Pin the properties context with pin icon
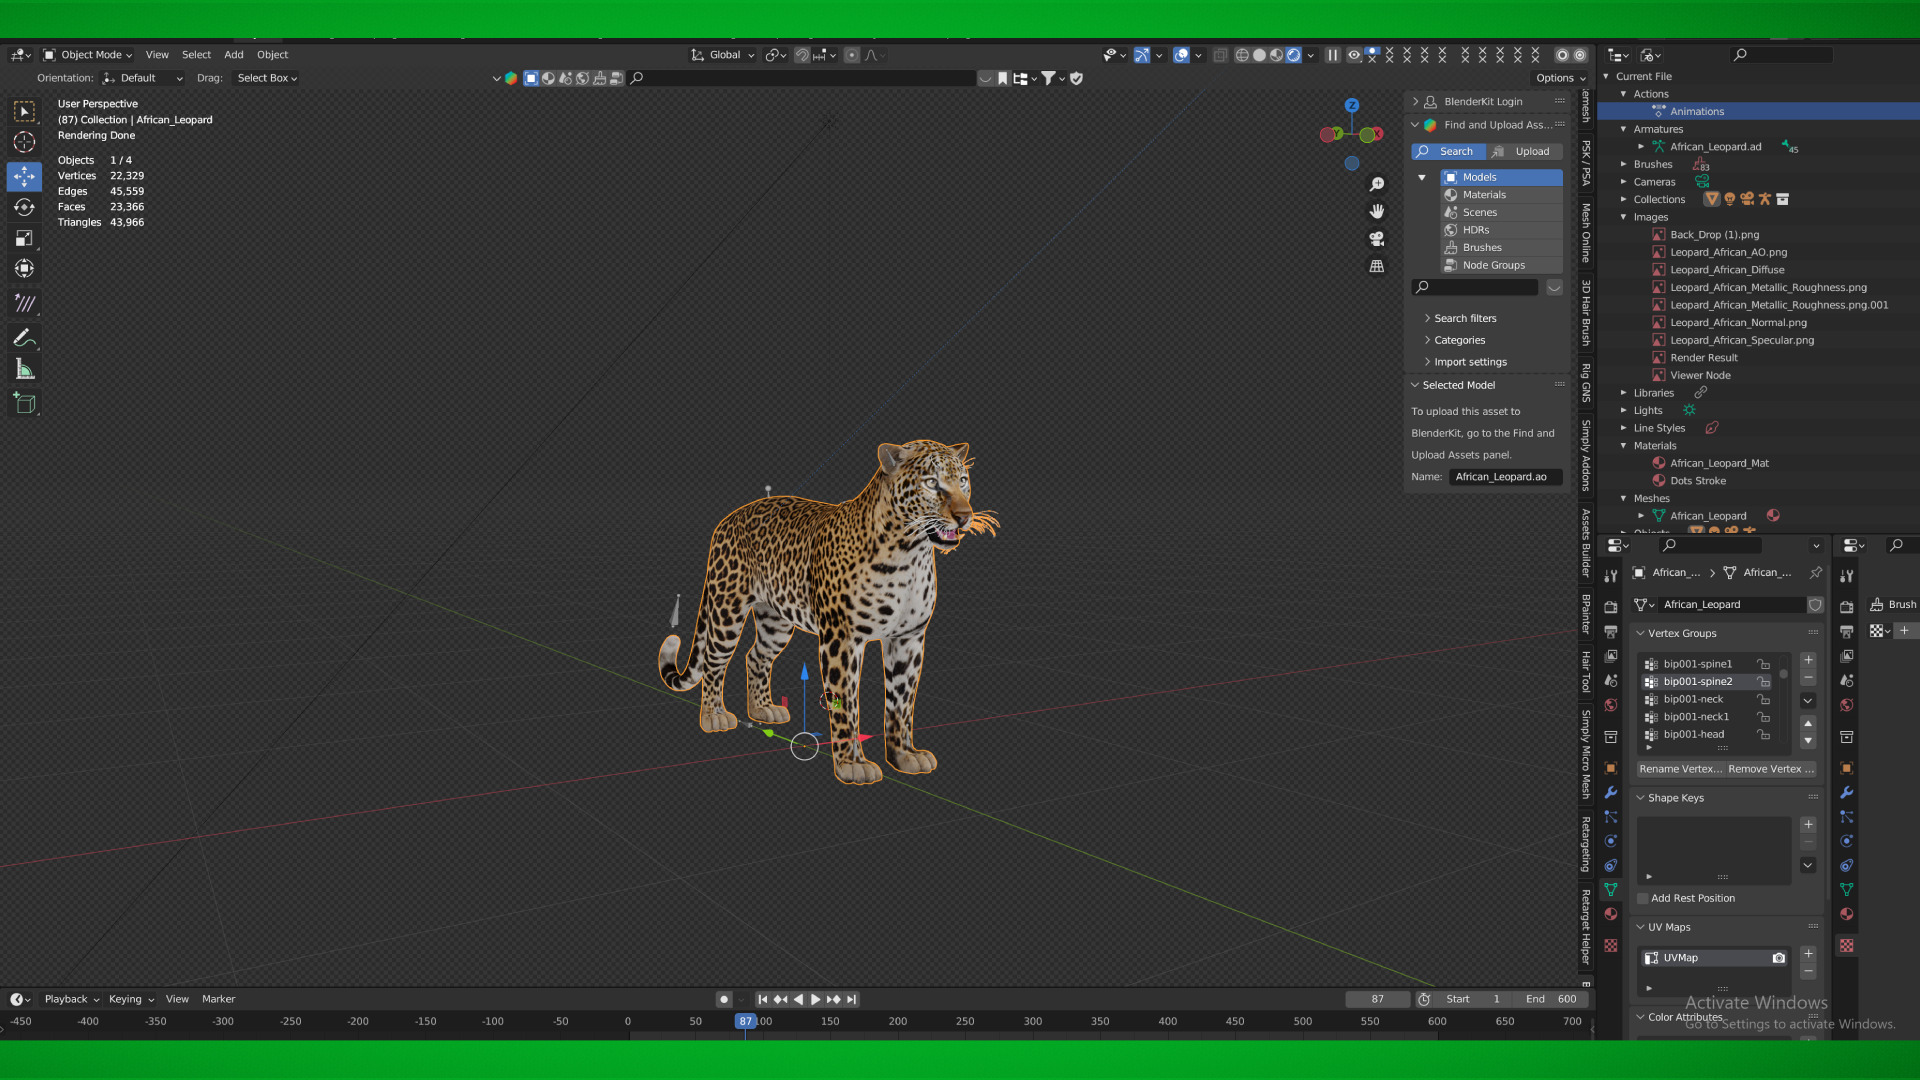The height and width of the screenshot is (1080, 1920). pos(1815,572)
